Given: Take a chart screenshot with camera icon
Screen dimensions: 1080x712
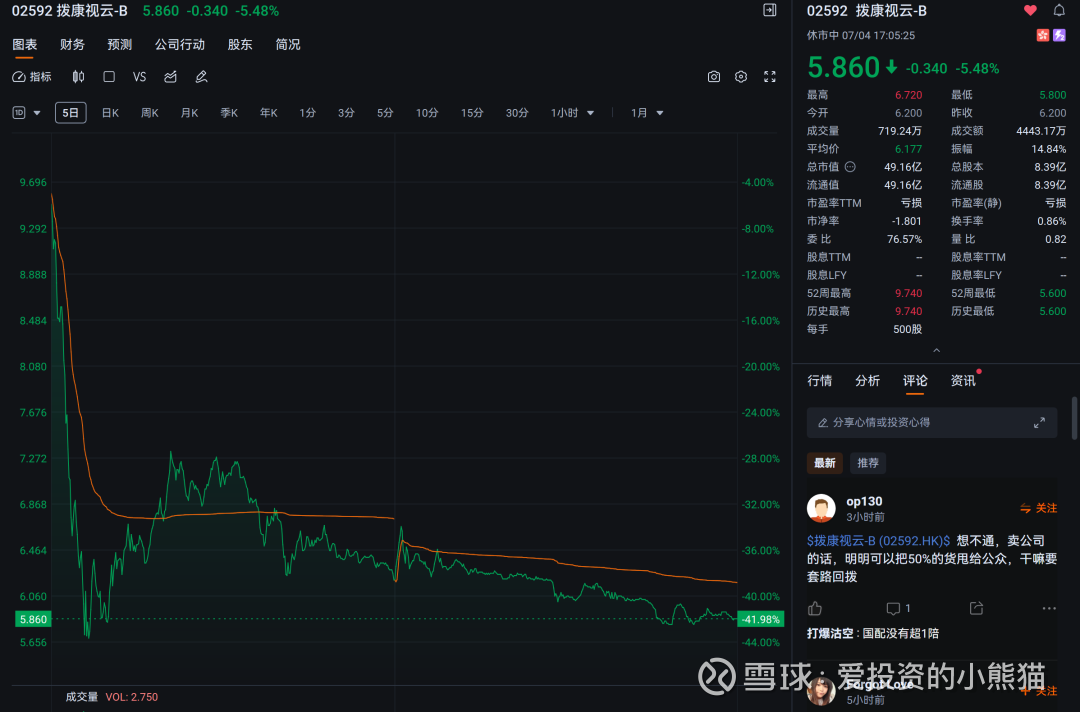Looking at the screenshot, I should (x=714, y=77).
